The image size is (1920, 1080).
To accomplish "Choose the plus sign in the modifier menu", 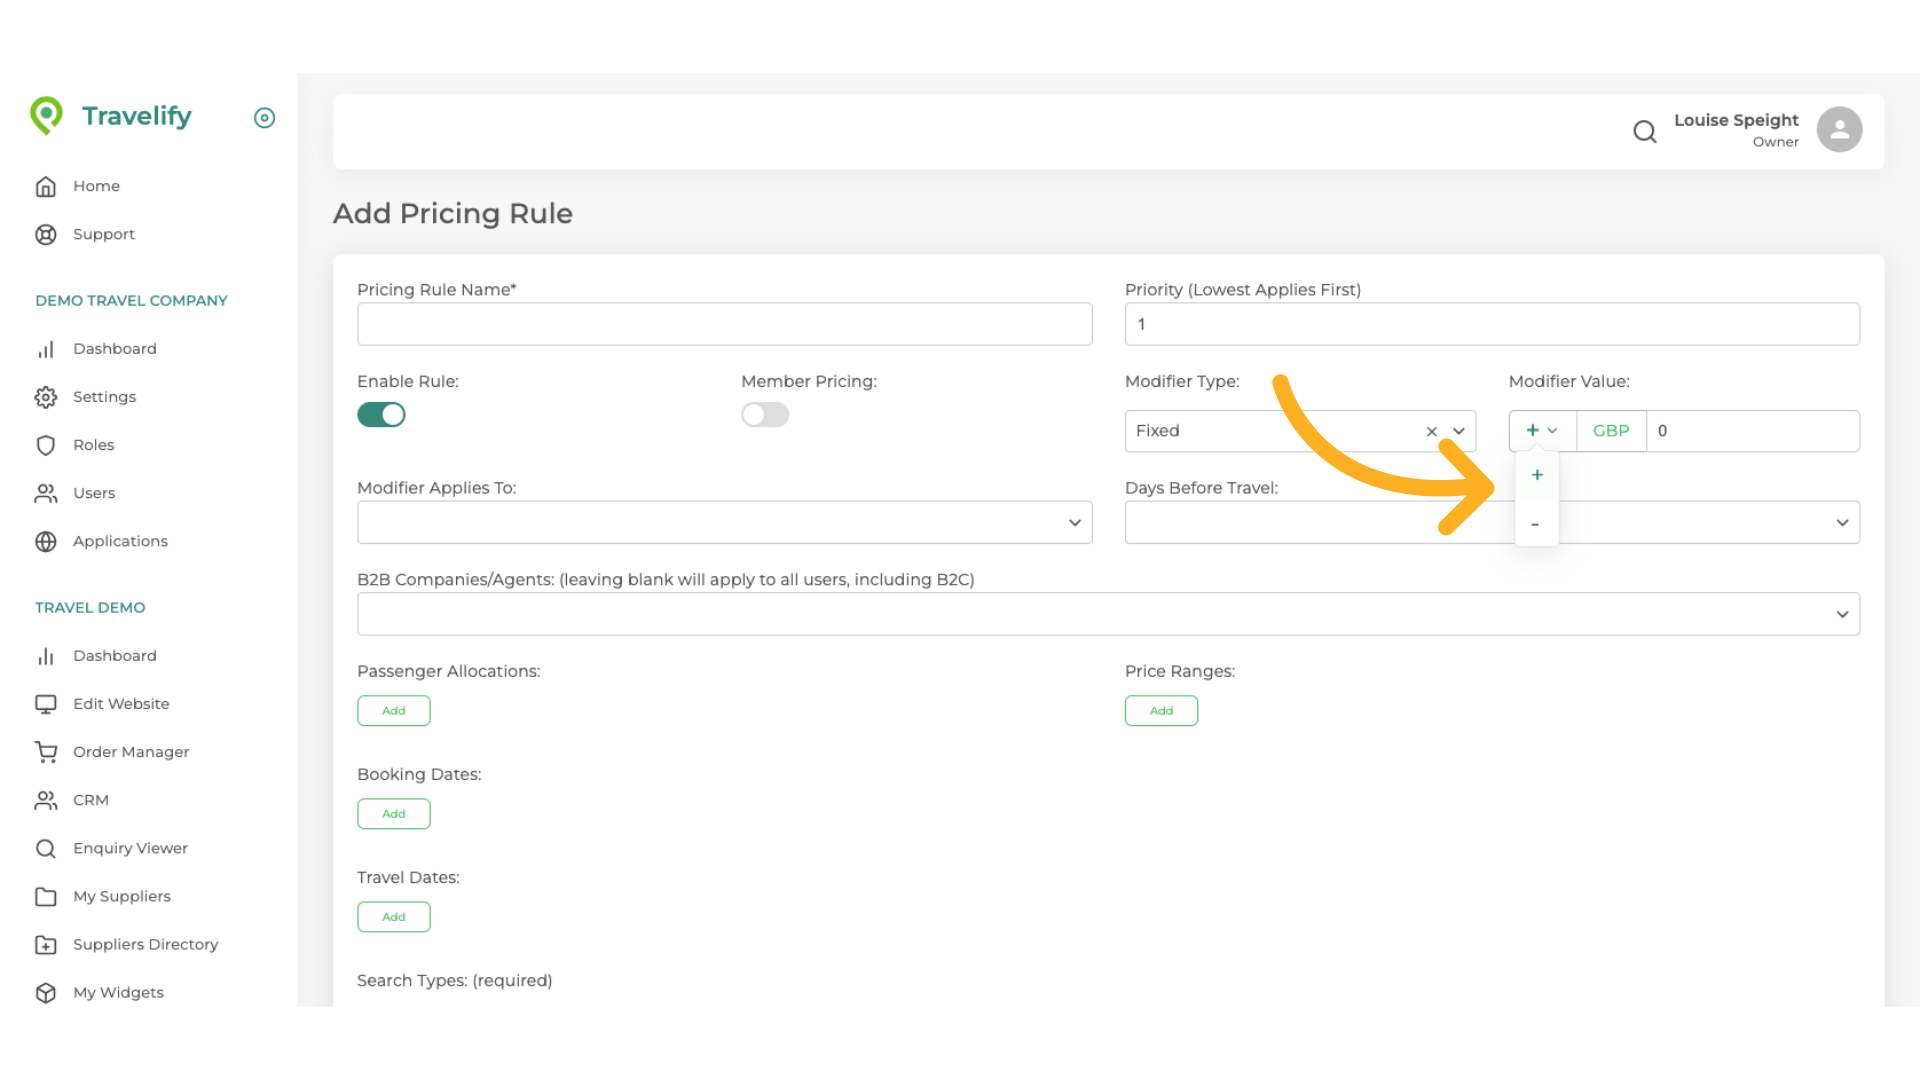I will 1537,474.
